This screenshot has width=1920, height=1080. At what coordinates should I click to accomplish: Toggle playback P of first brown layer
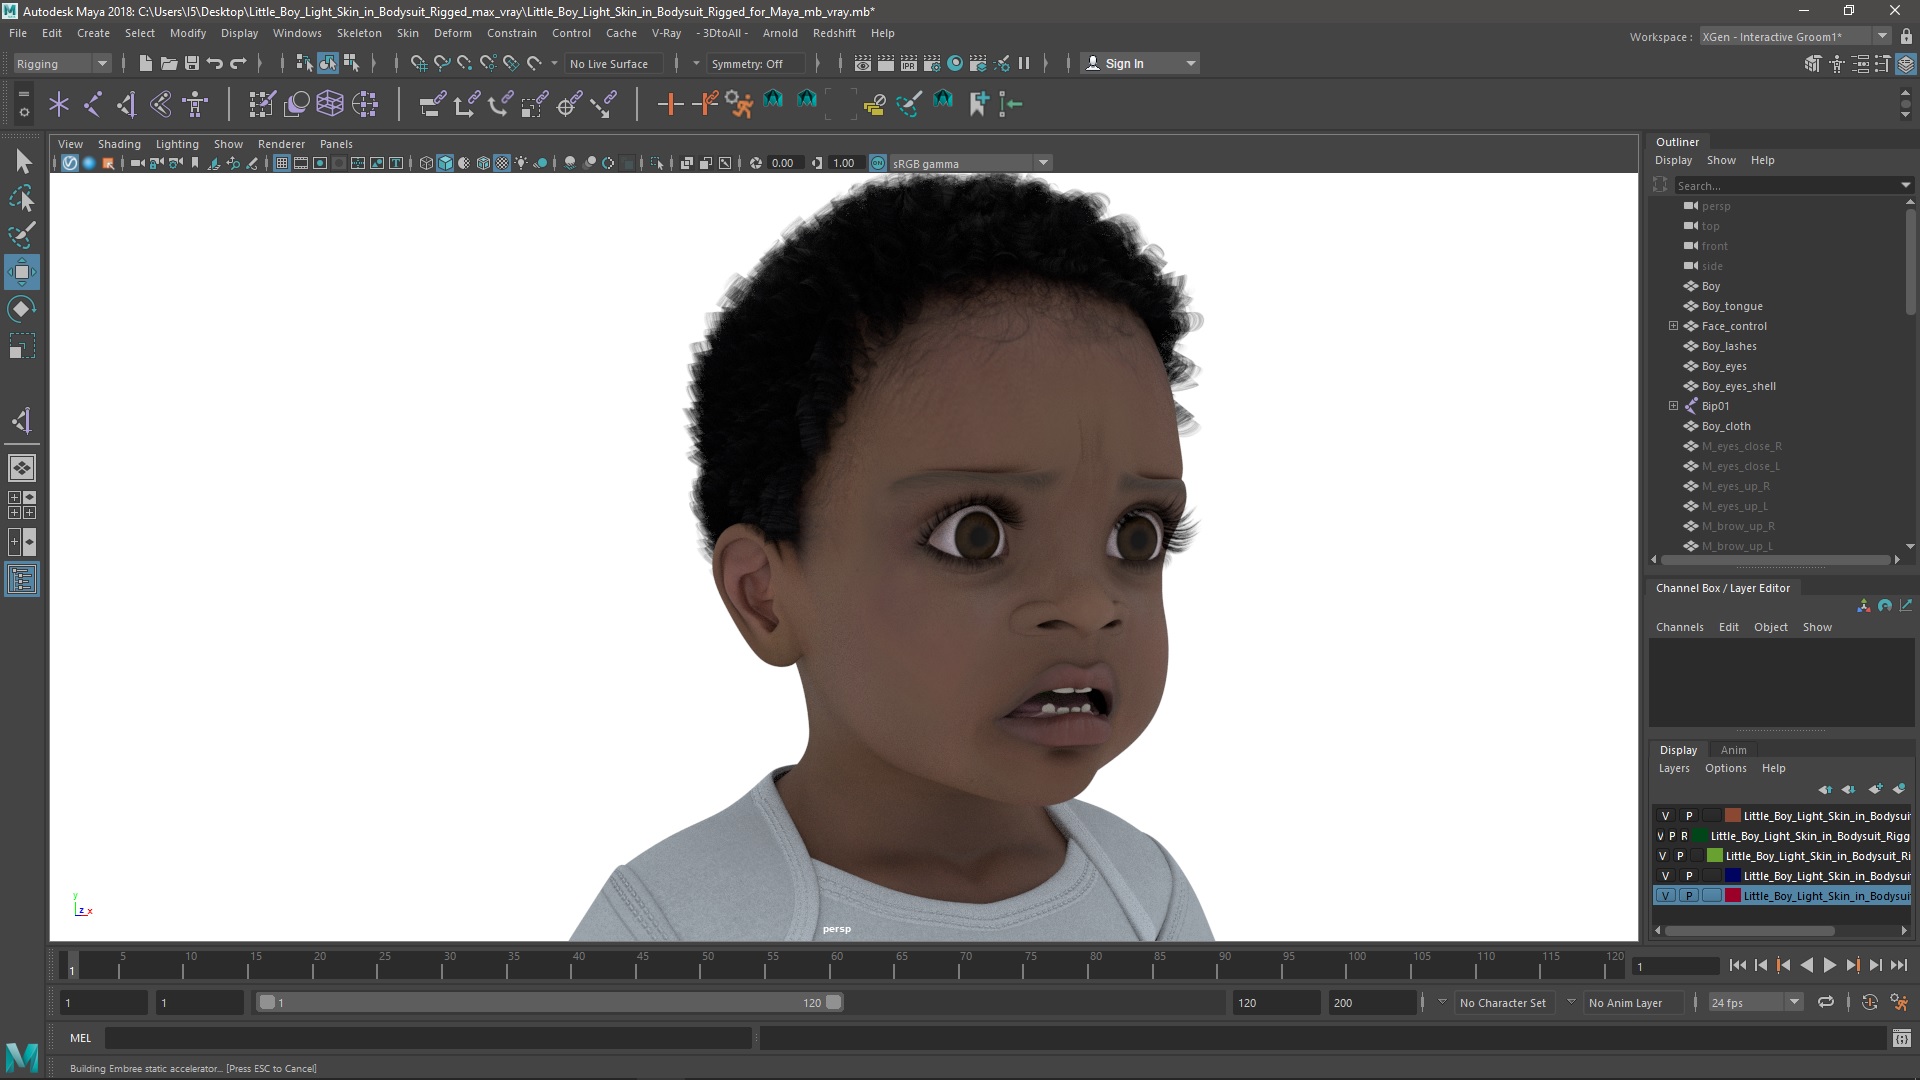1689,816
